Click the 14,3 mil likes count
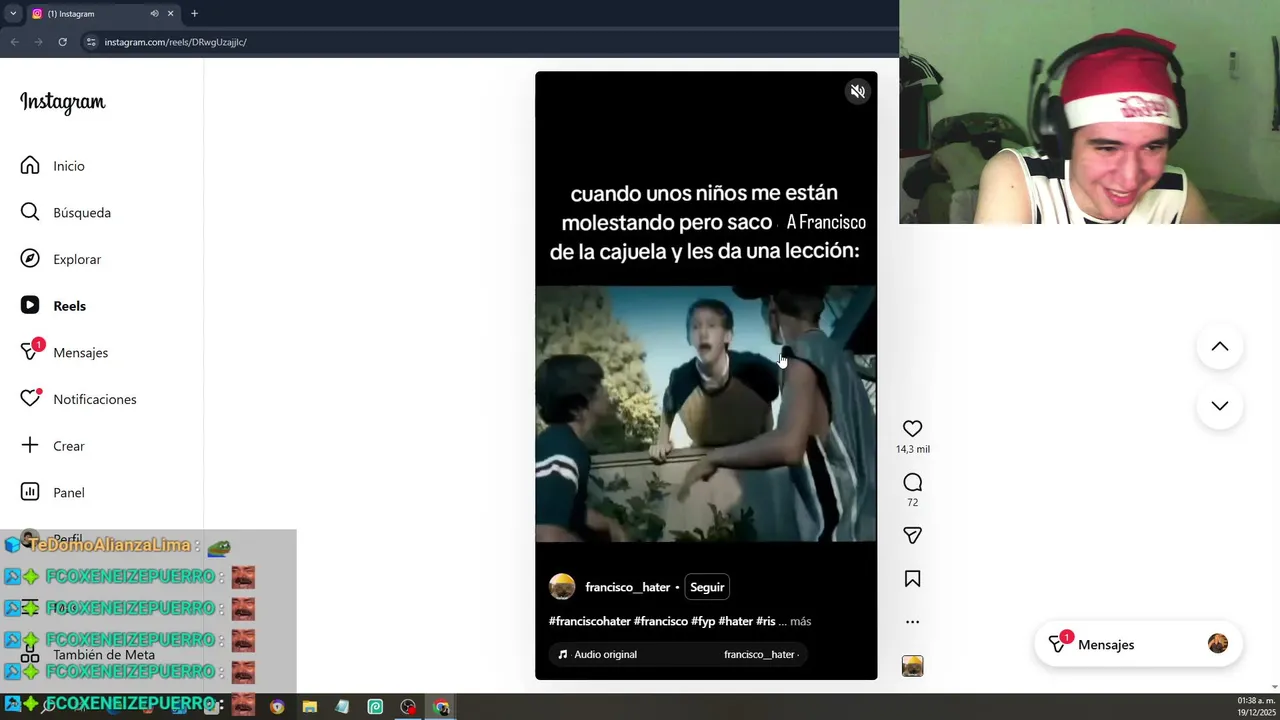 (912, 449)
